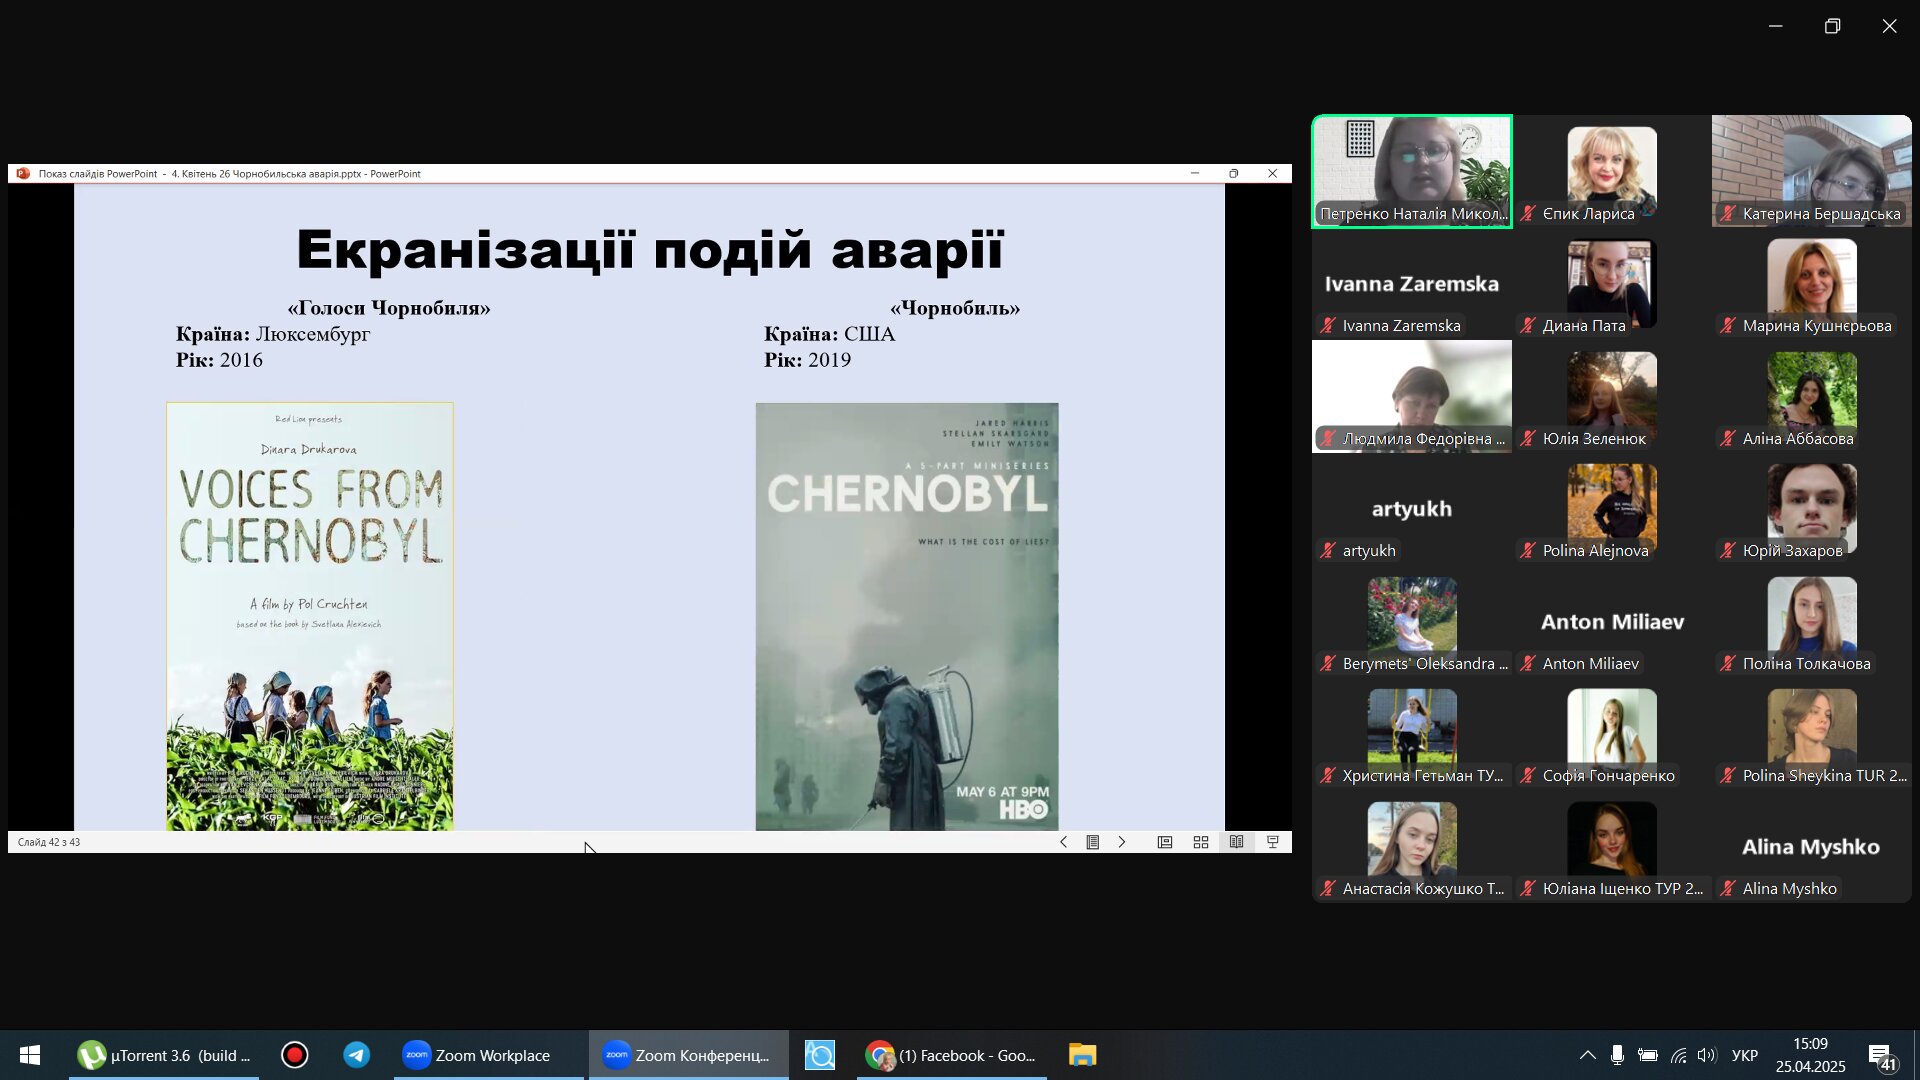Viewport: 1920px width, 1080px height.
Task: Select Людмила Федорівна video tile
Action: (x=1412, y=396)
